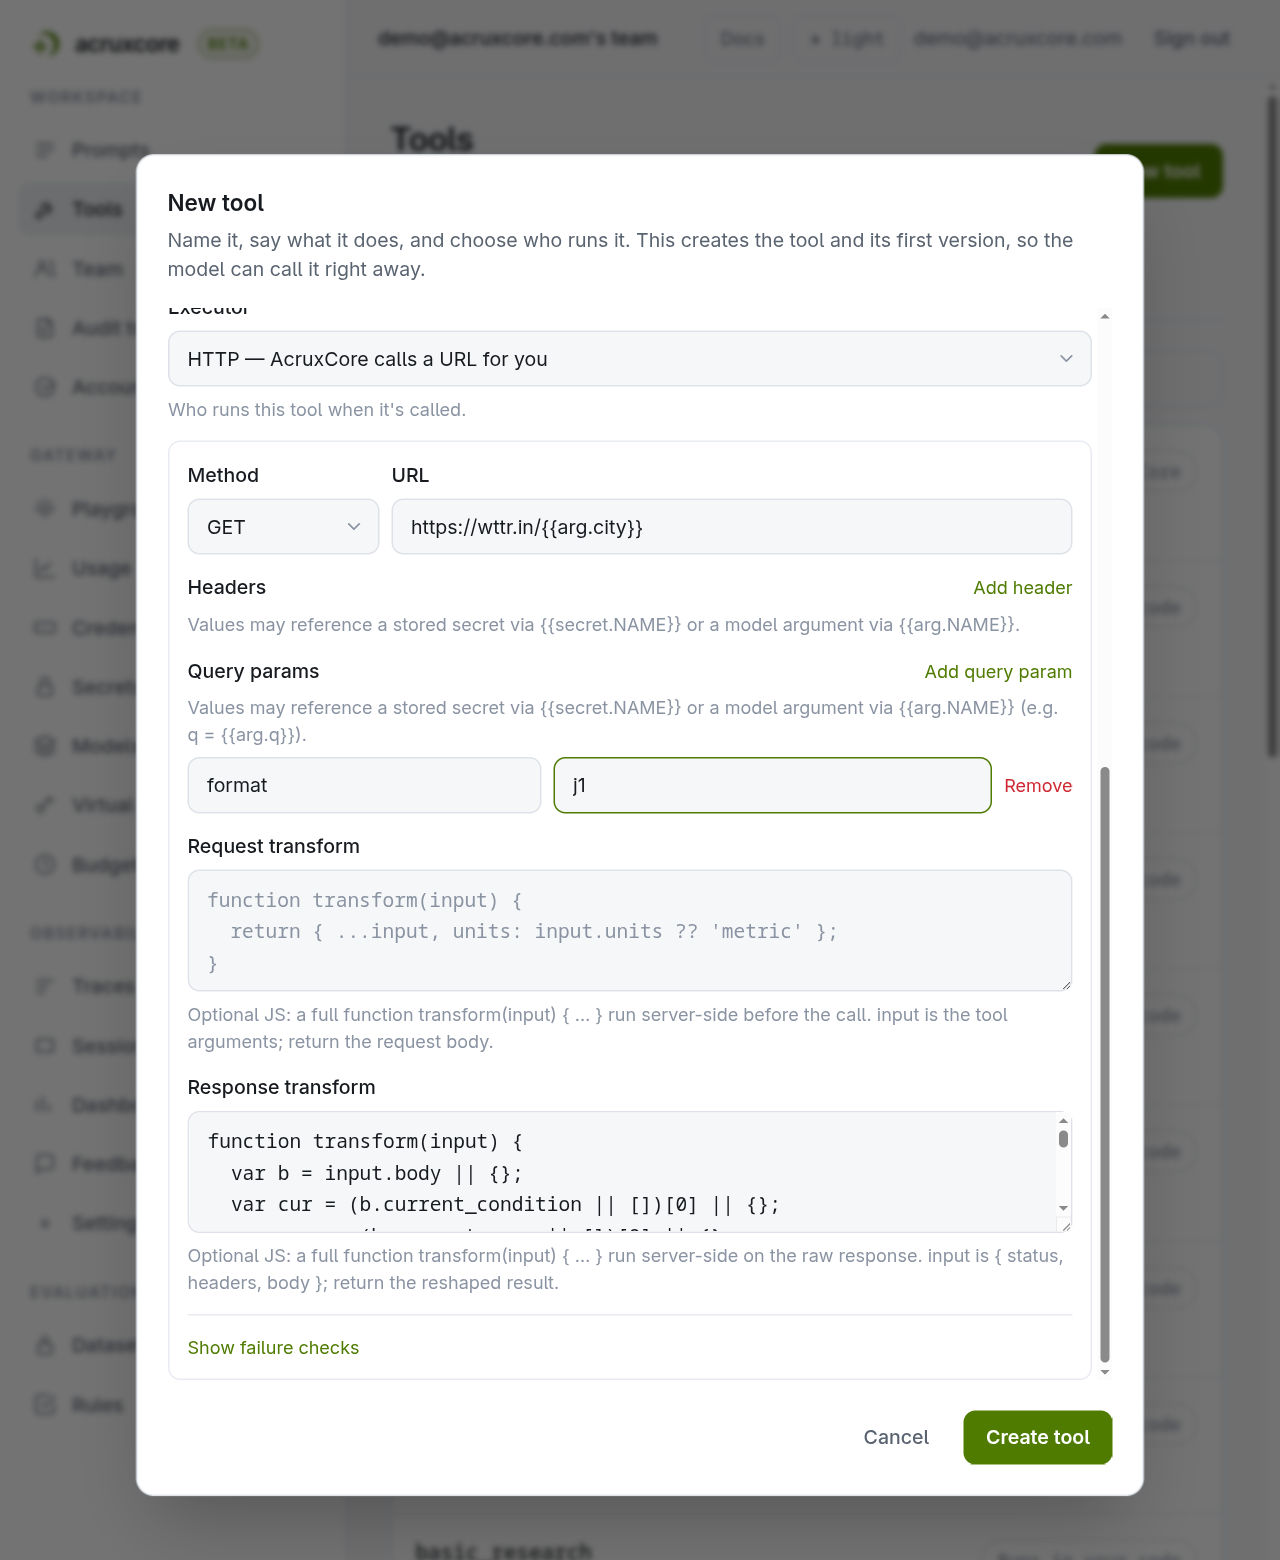Click the Team icon in the sidebar
Viewport: 1280px width, 1560px height.
(45, 268)
